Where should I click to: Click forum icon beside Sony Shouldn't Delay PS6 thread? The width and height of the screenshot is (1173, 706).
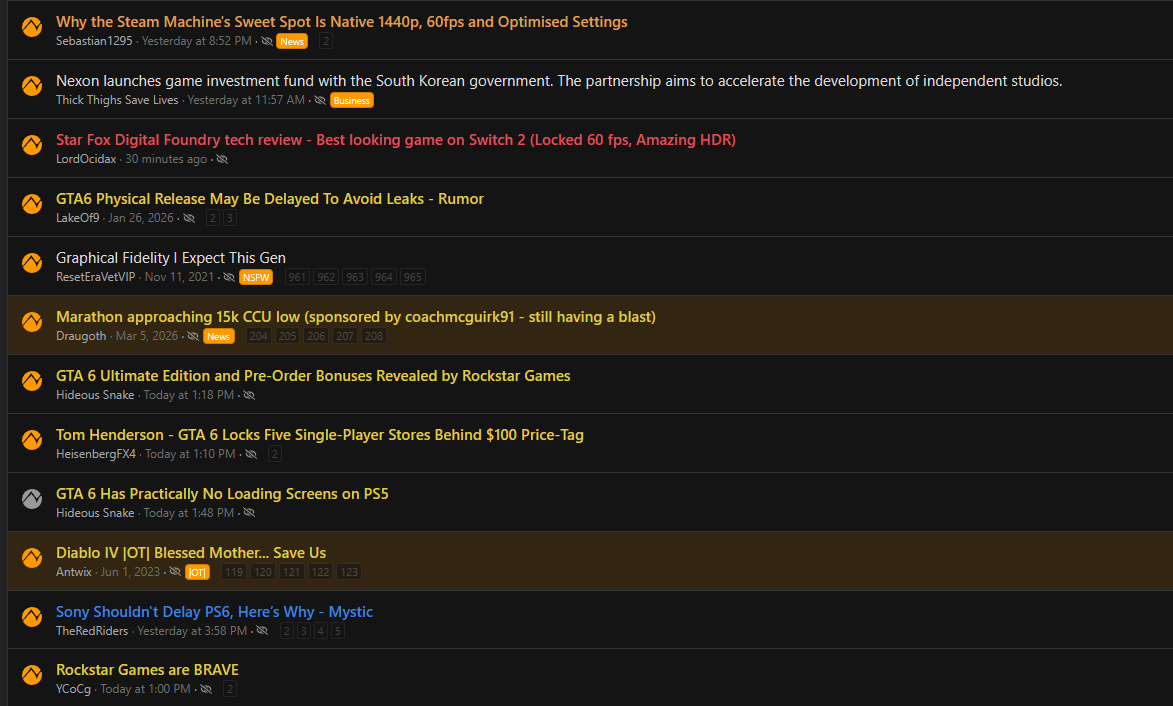tap(31, 617)
